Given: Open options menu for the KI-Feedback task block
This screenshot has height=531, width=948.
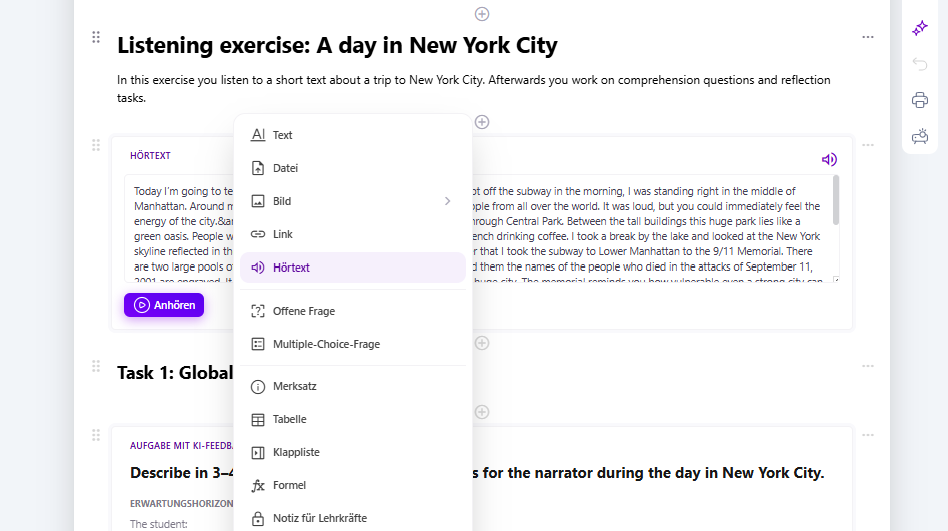Looking at the screenshot, I should coord(868,435).
